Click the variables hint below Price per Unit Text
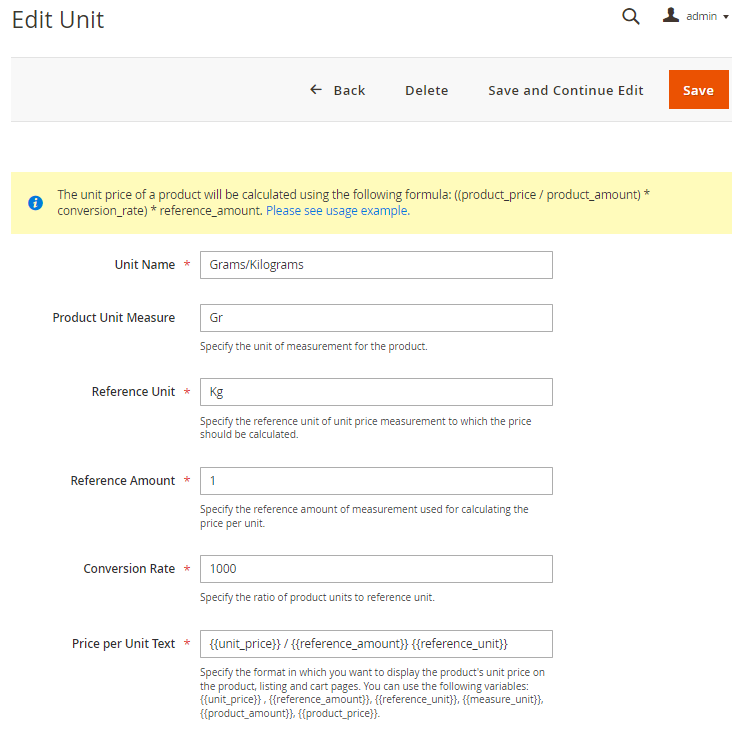732x734 pixels. (373, 693)
